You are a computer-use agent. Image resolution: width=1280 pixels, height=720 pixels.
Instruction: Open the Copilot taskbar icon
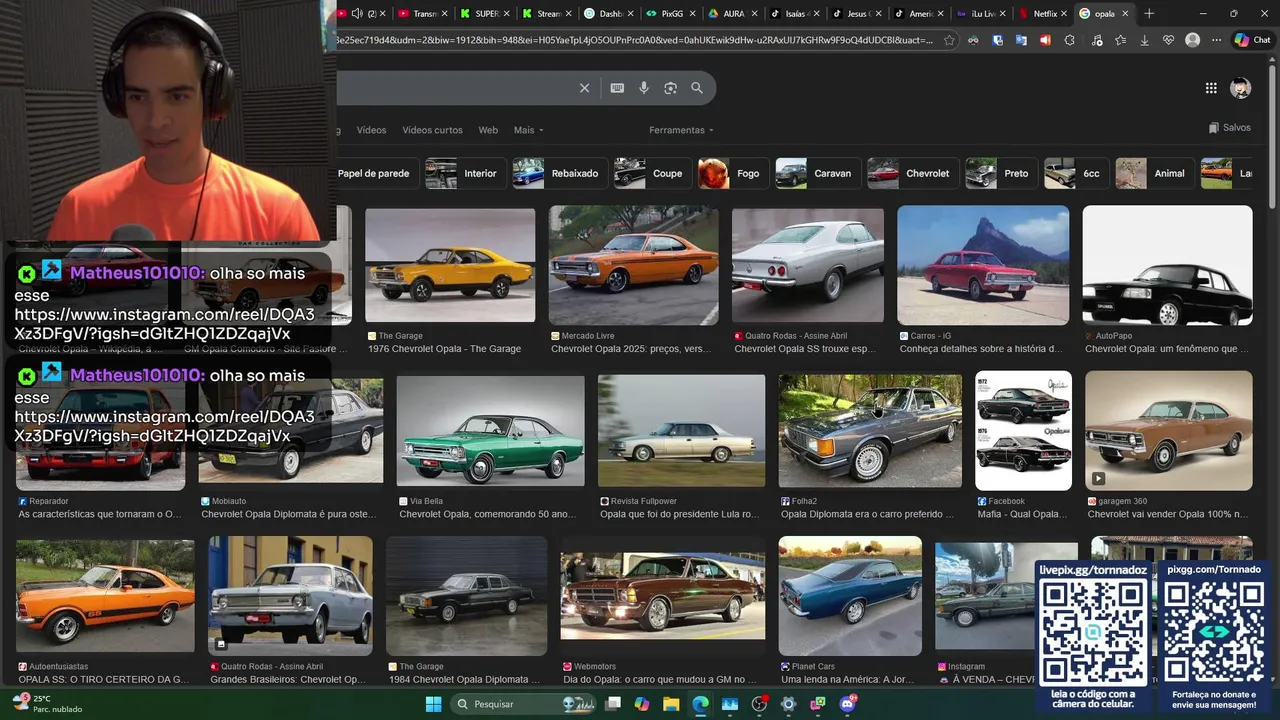(642, 704)
